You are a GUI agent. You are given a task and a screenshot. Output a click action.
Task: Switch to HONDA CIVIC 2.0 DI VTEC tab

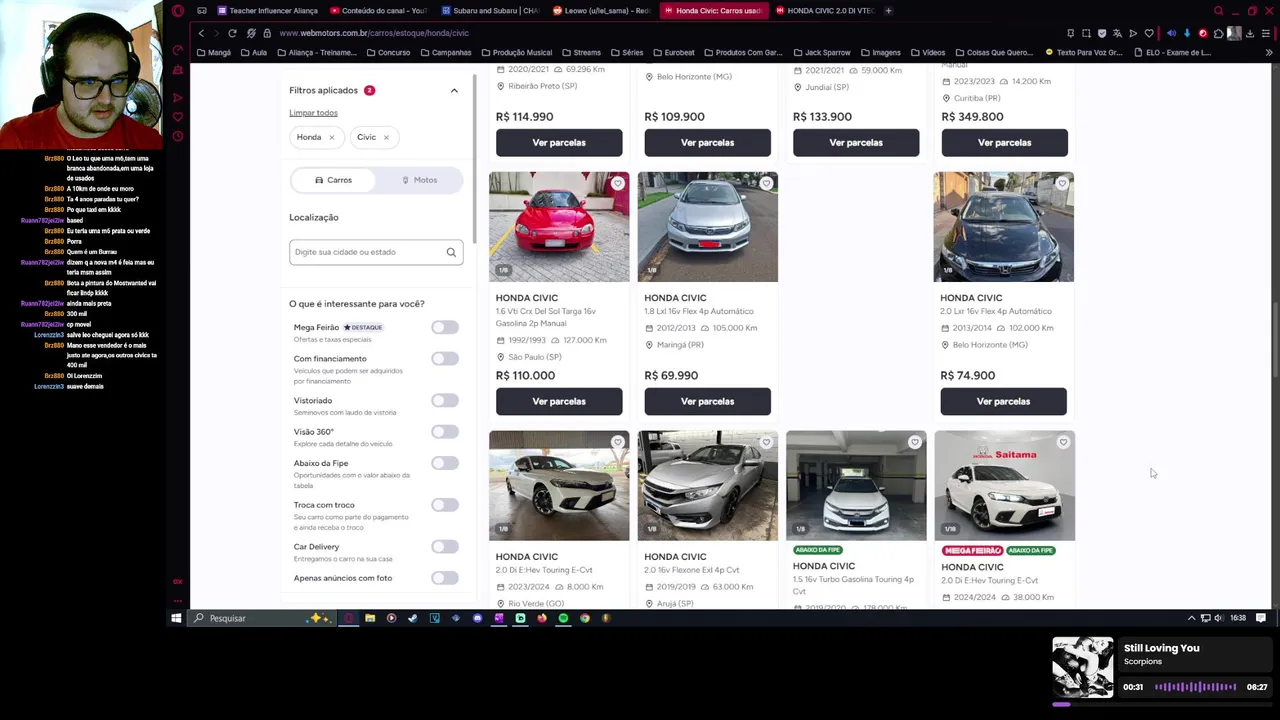pos(823,11)
